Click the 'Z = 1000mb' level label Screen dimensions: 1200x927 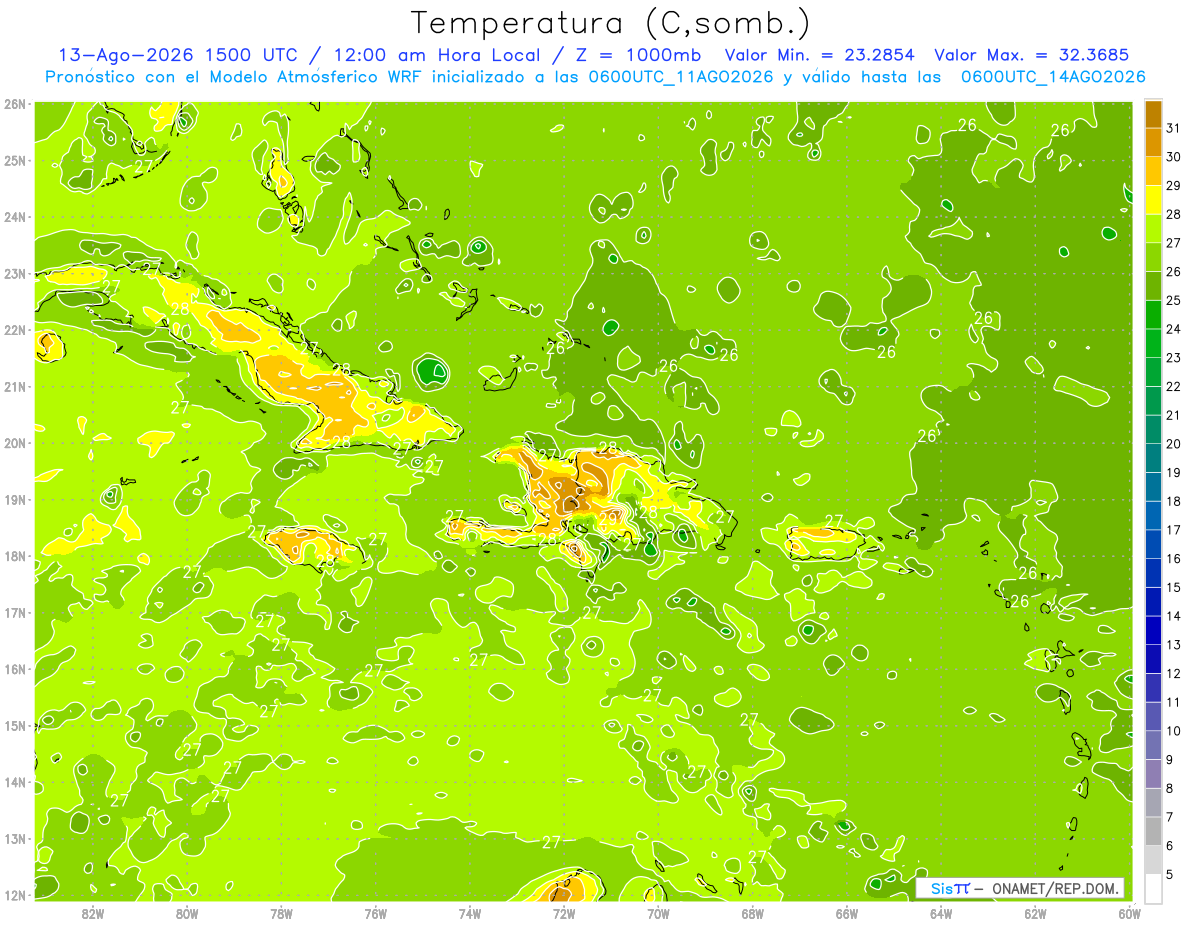click(641, 55)
